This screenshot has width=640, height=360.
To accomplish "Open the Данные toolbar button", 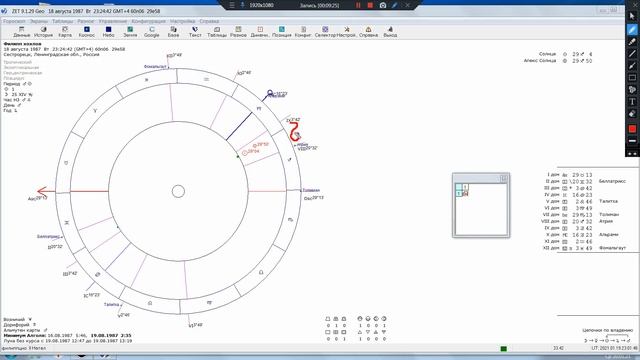I will coord(22,32).
